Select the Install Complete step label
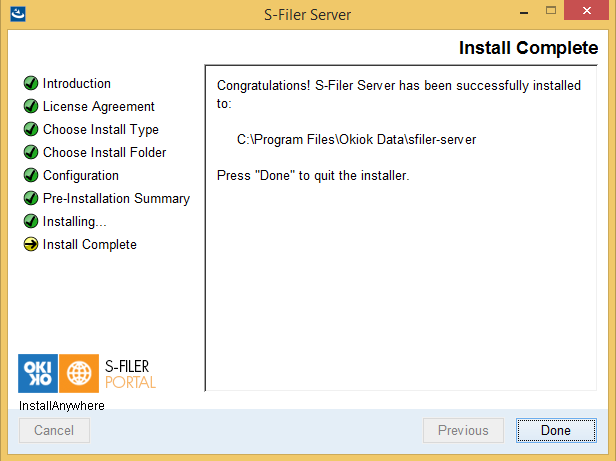 click(90, 244)
